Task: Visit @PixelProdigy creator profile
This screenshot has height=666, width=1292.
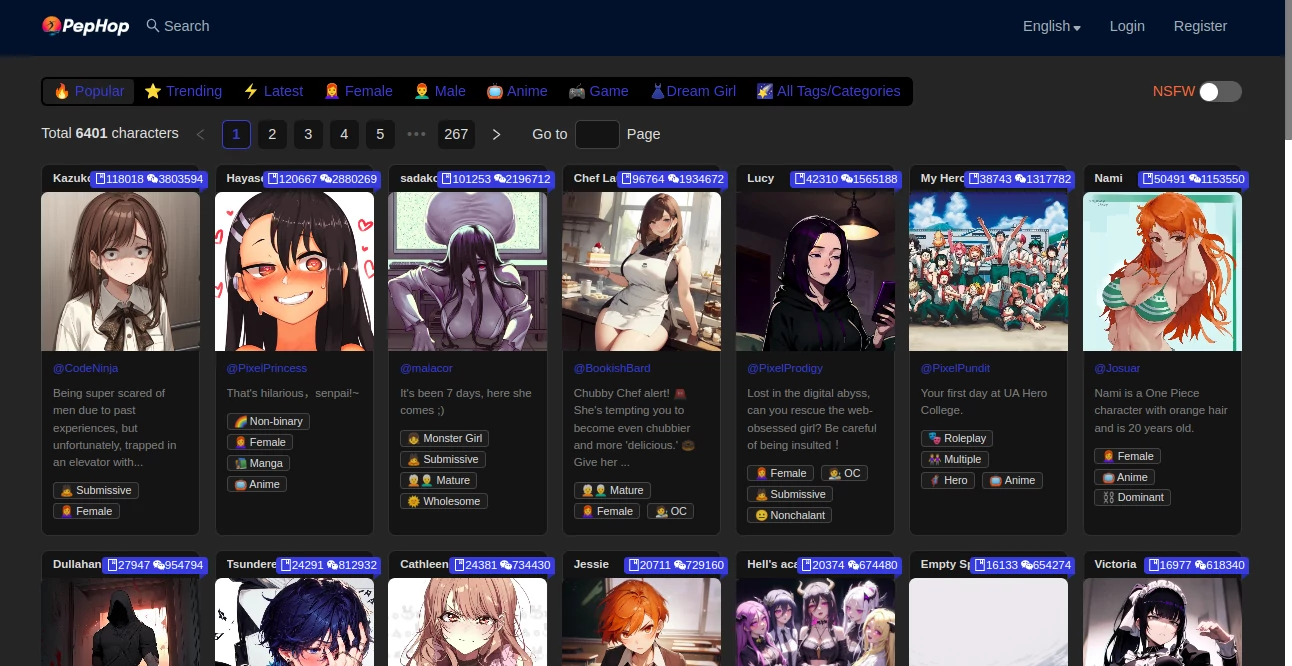Action: click(785, 368)
